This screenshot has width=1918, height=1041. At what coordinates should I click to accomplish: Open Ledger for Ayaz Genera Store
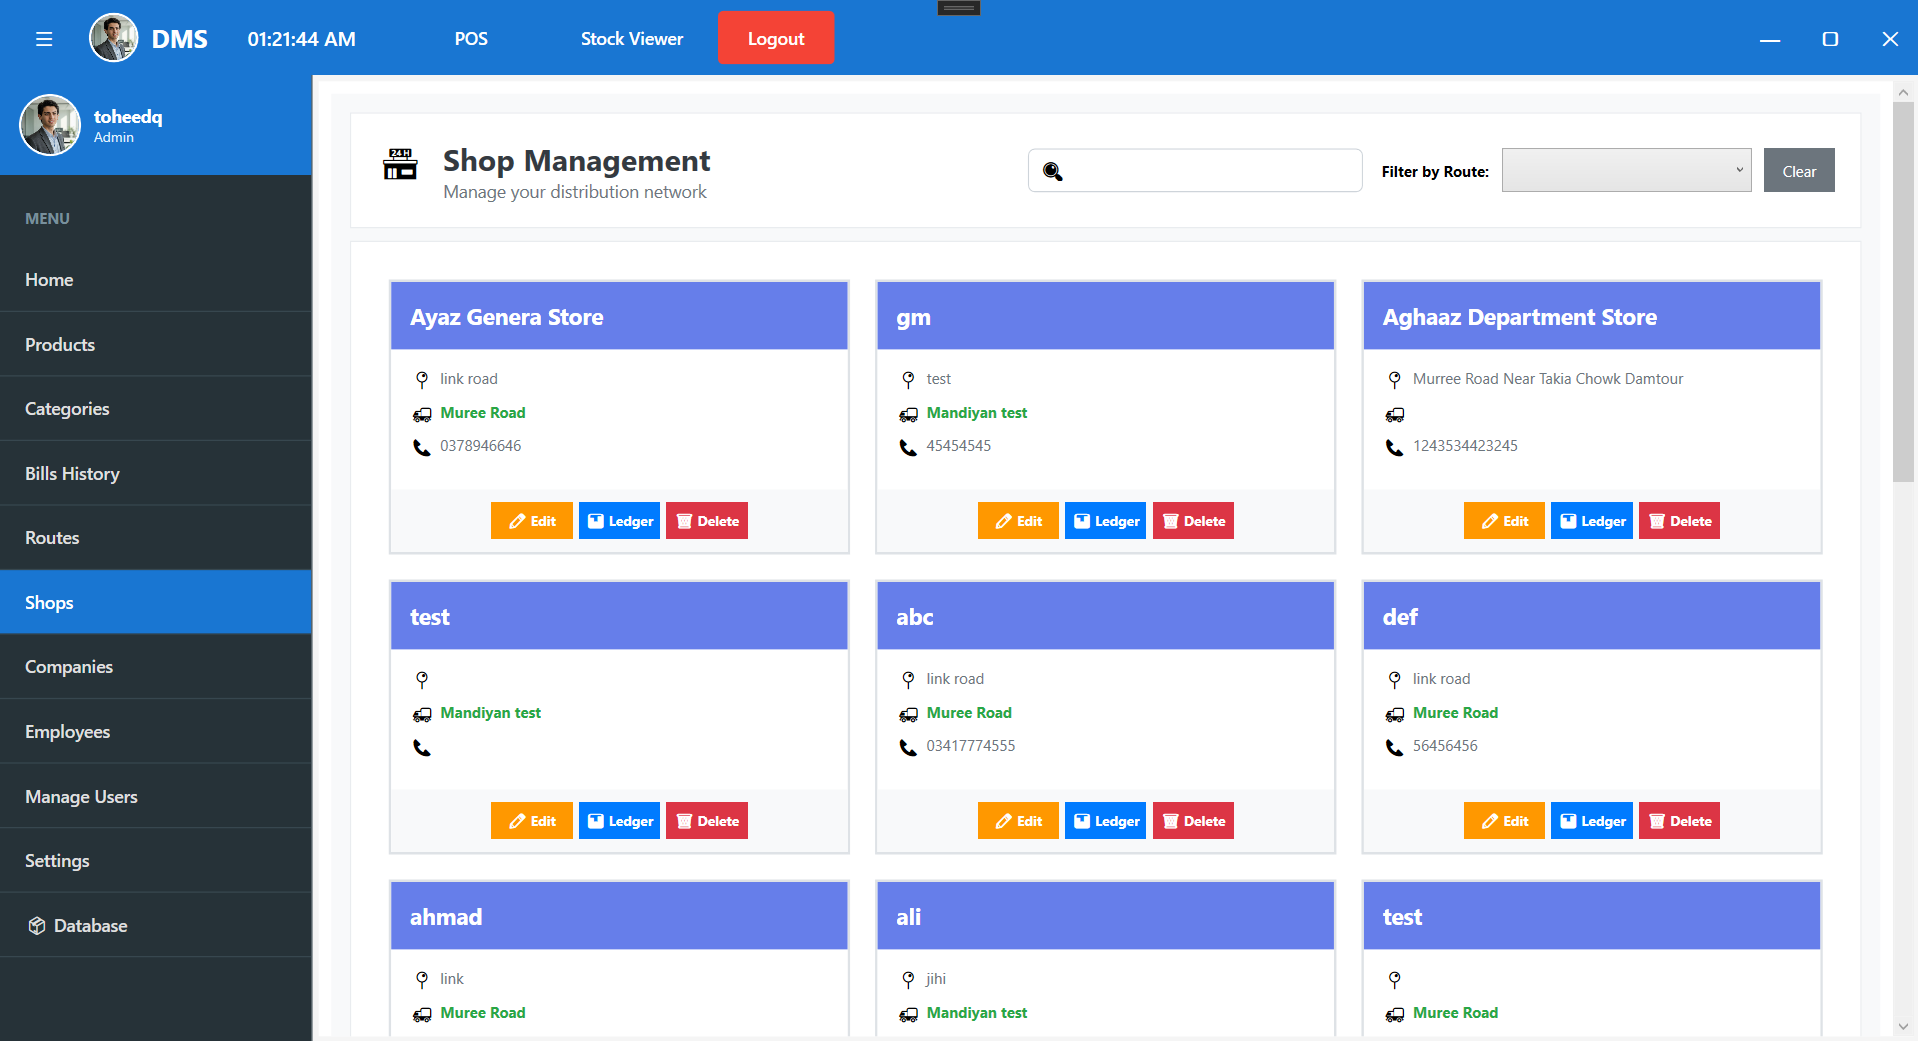pos(620,521)
